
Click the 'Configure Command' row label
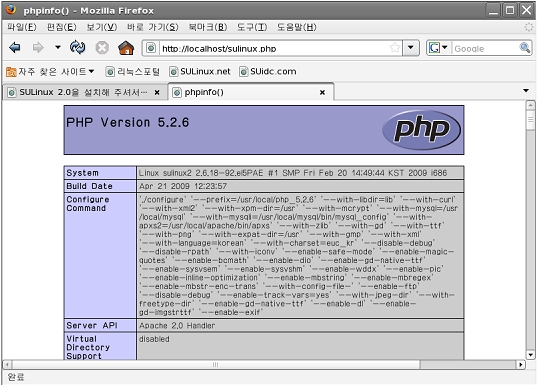[88, 204]
